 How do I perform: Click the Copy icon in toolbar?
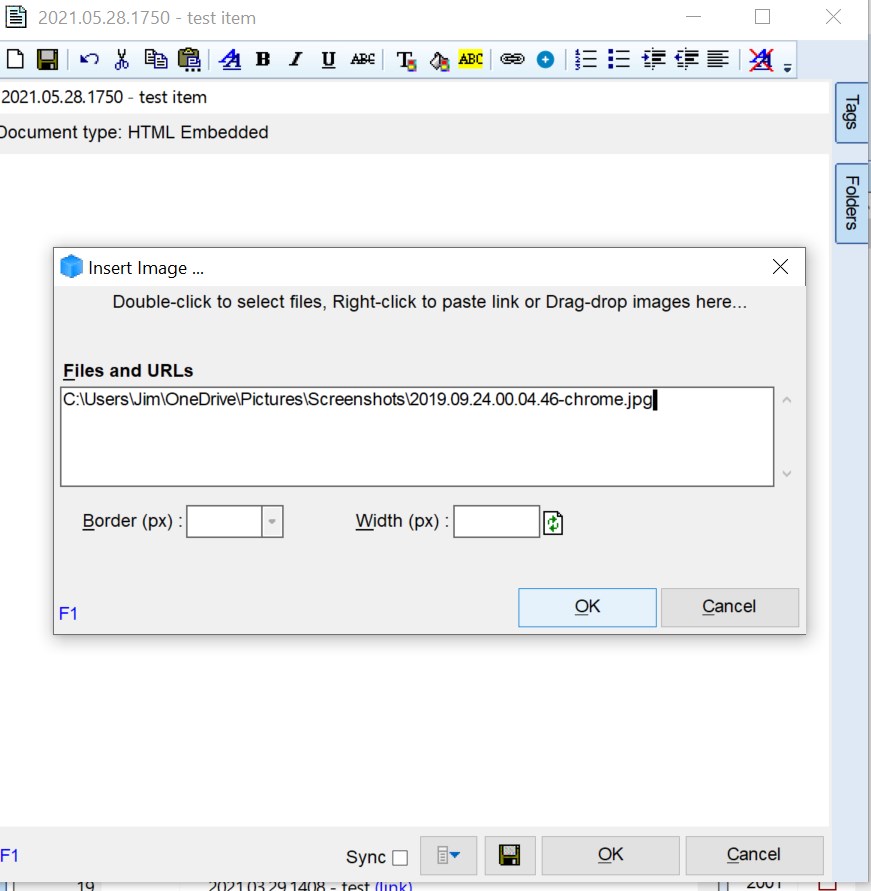point(156,59)
